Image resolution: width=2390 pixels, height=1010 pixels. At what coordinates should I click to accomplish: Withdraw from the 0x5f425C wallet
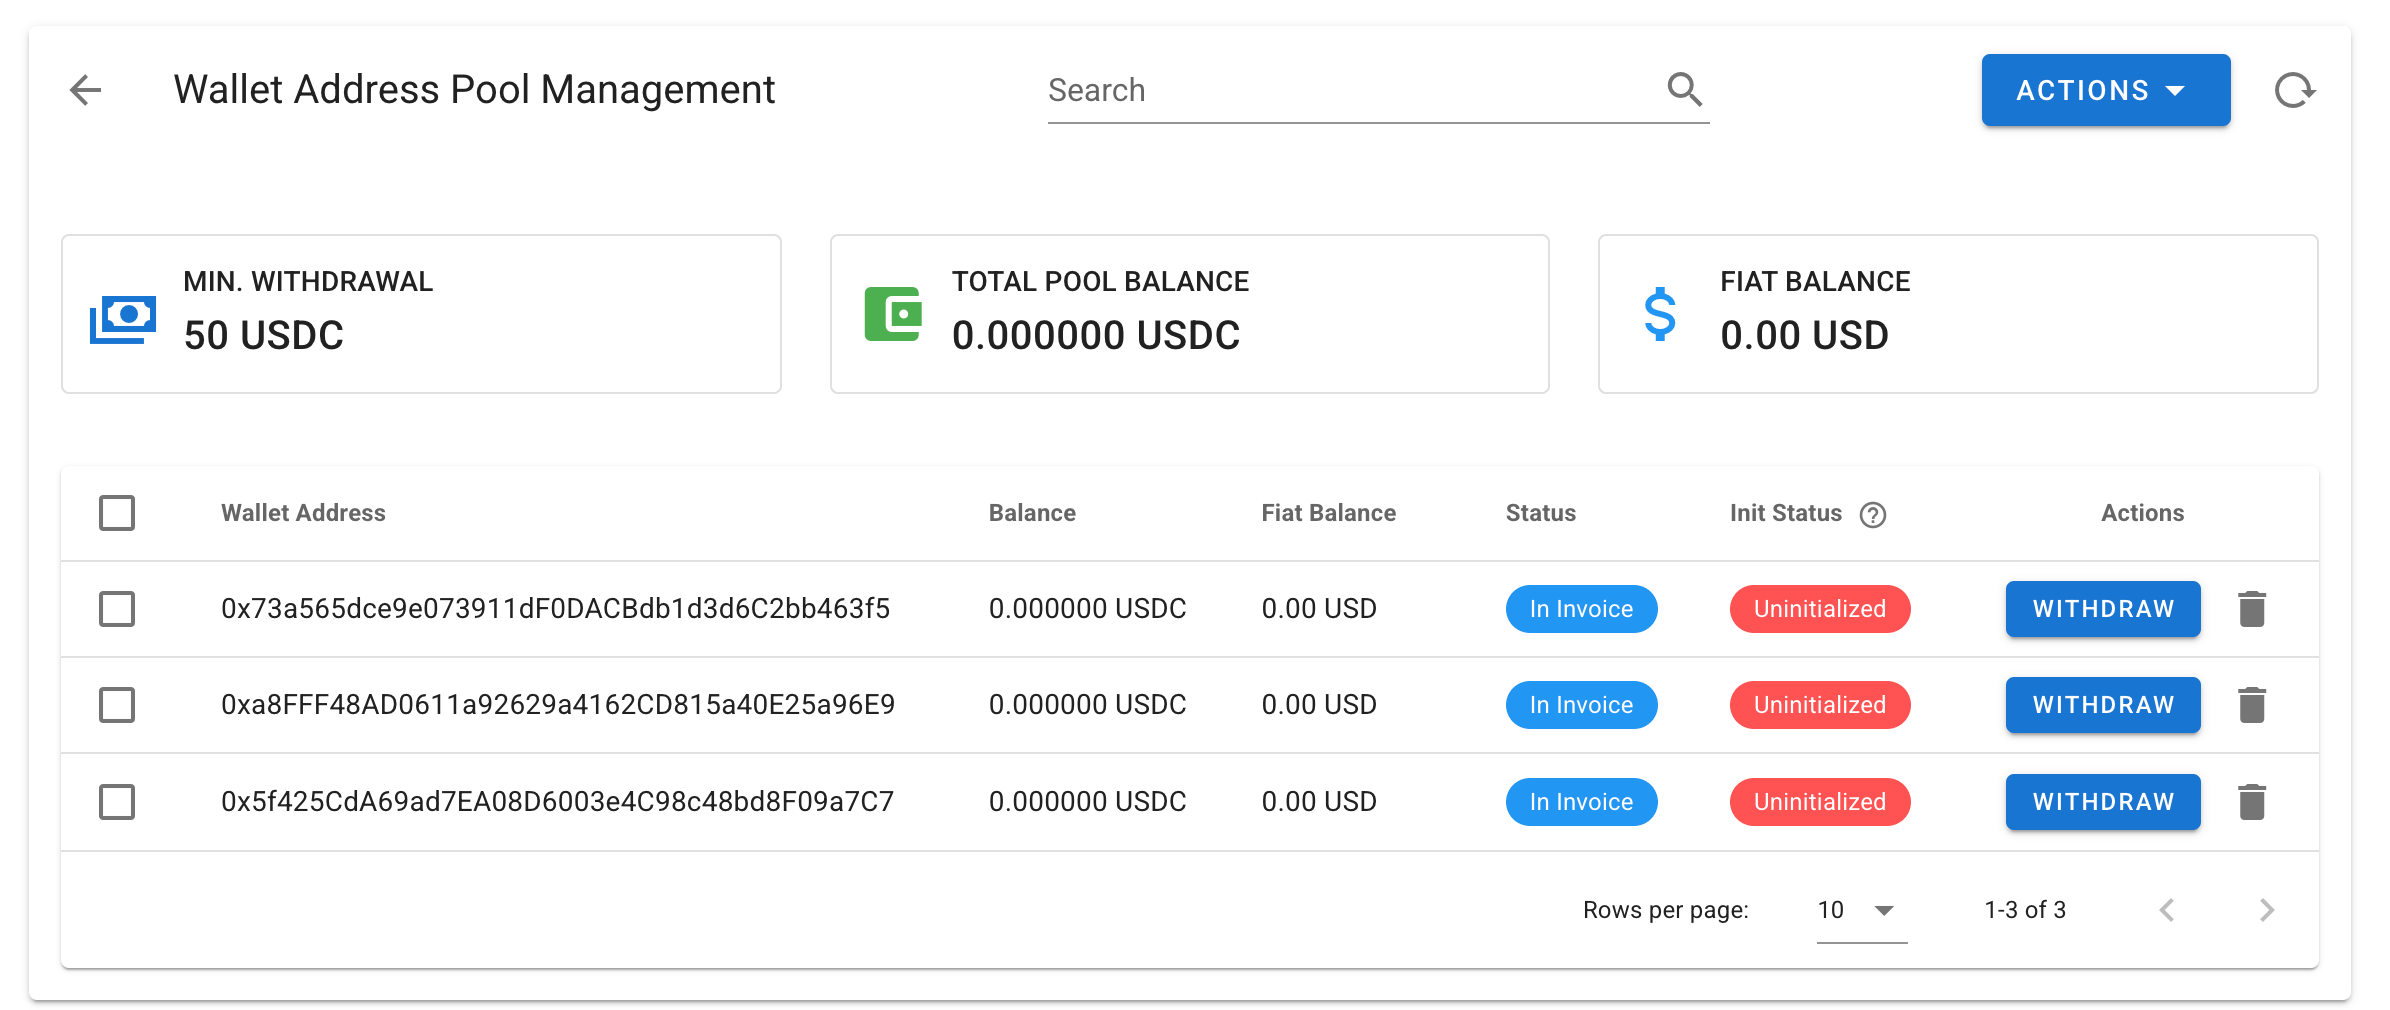click(x=2102, y=802)
